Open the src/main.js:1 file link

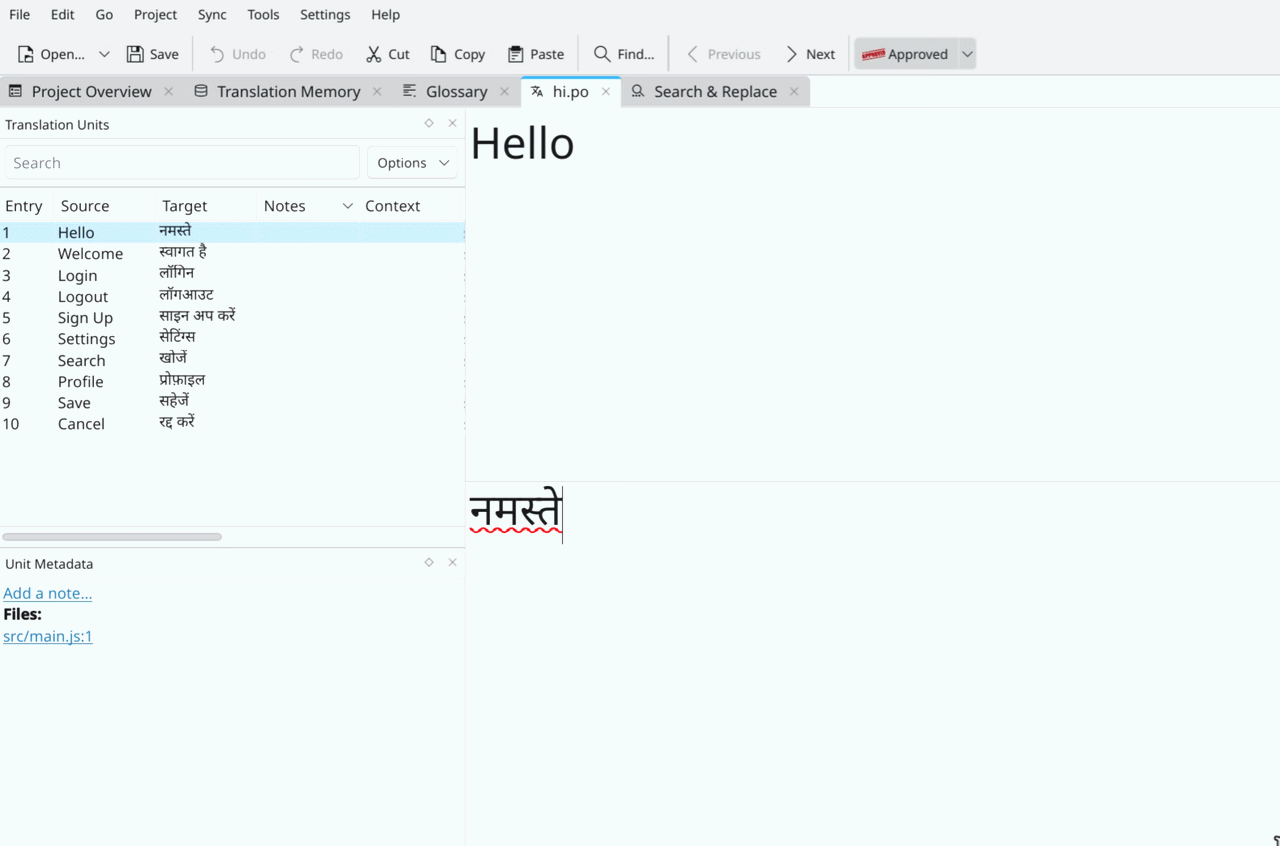coord(48,636)
